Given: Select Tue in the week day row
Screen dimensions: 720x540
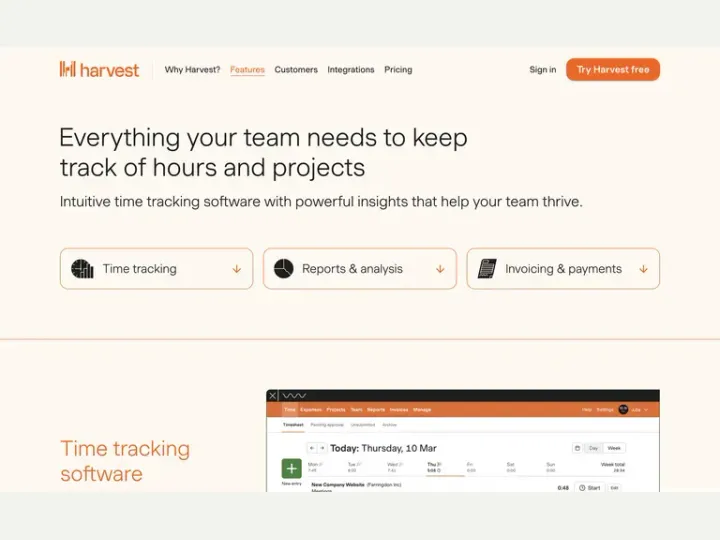Looking at the screenshot, I should pos(354,467).
